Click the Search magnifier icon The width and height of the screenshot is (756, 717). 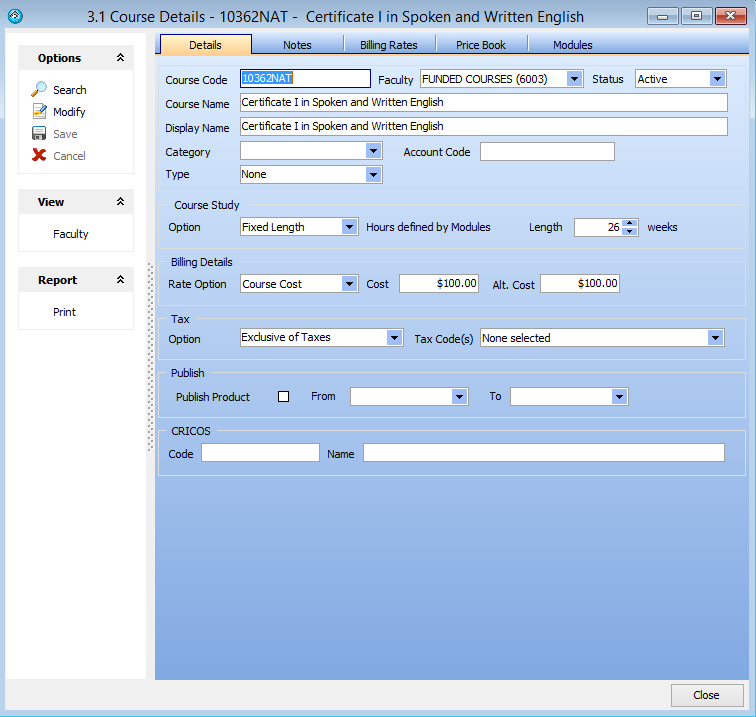tap(39, 90)
